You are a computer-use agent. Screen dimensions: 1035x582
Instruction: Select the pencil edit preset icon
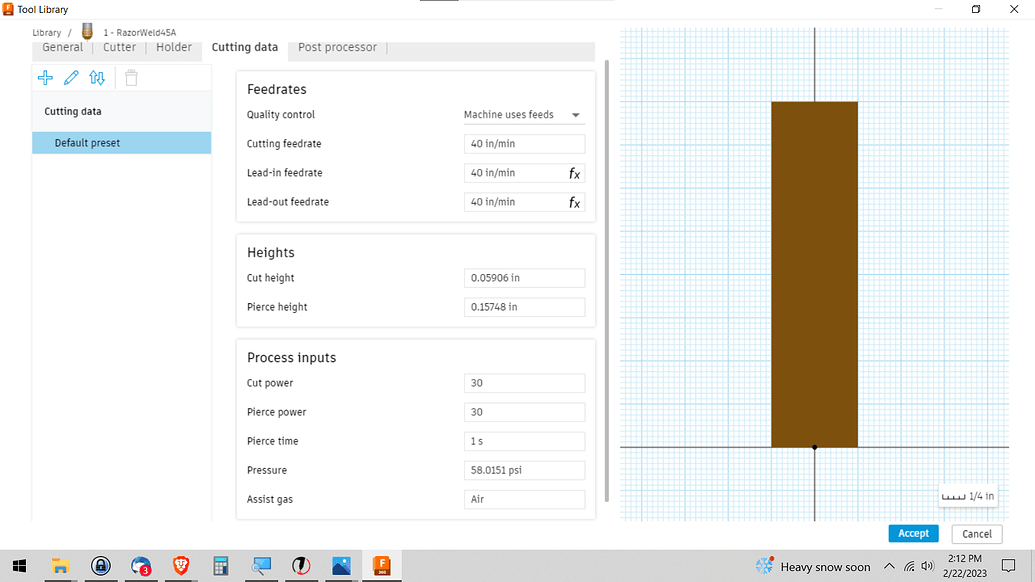(x=70, y=77)
